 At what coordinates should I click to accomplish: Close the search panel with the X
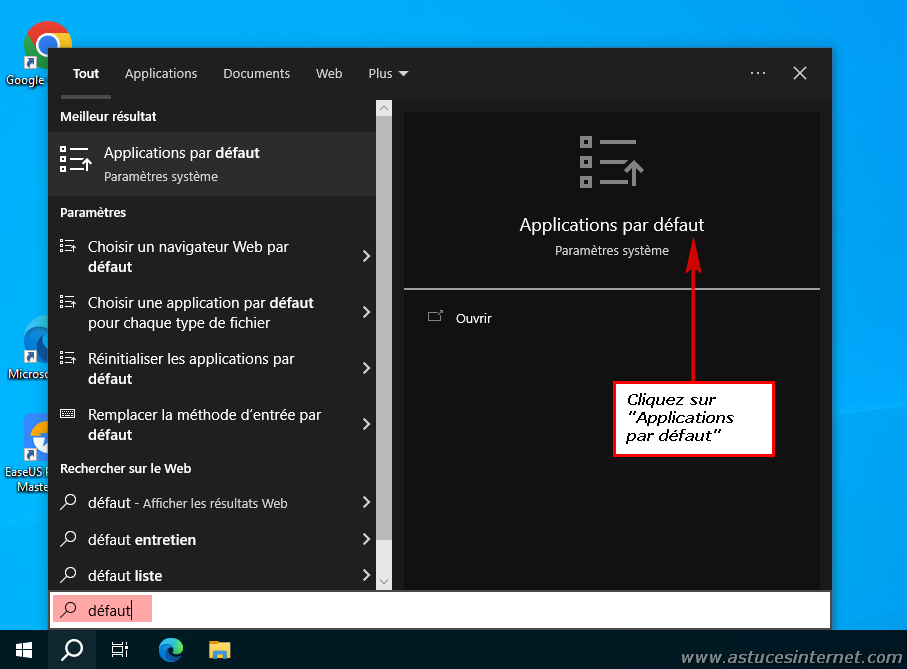pyautogui.click(x=799, y=73)
